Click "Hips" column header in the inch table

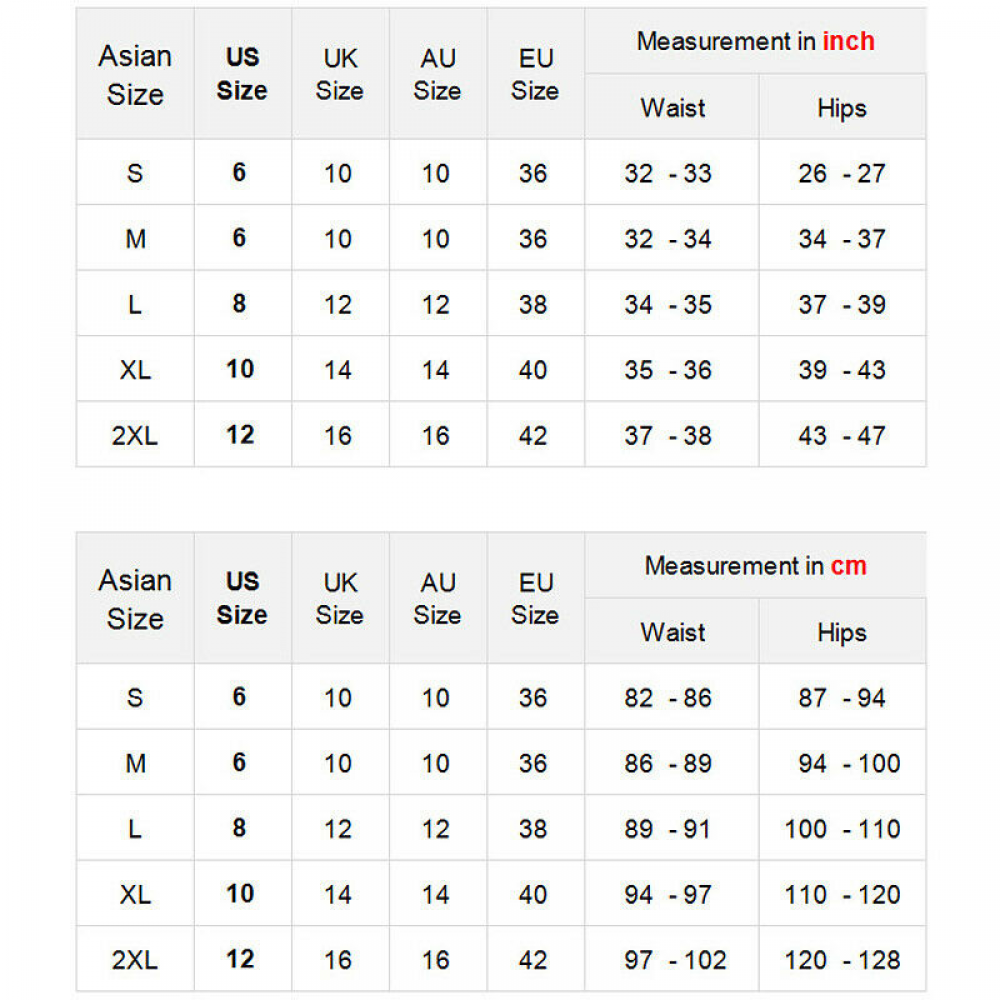pyautogui.click(x=842, y=108)
